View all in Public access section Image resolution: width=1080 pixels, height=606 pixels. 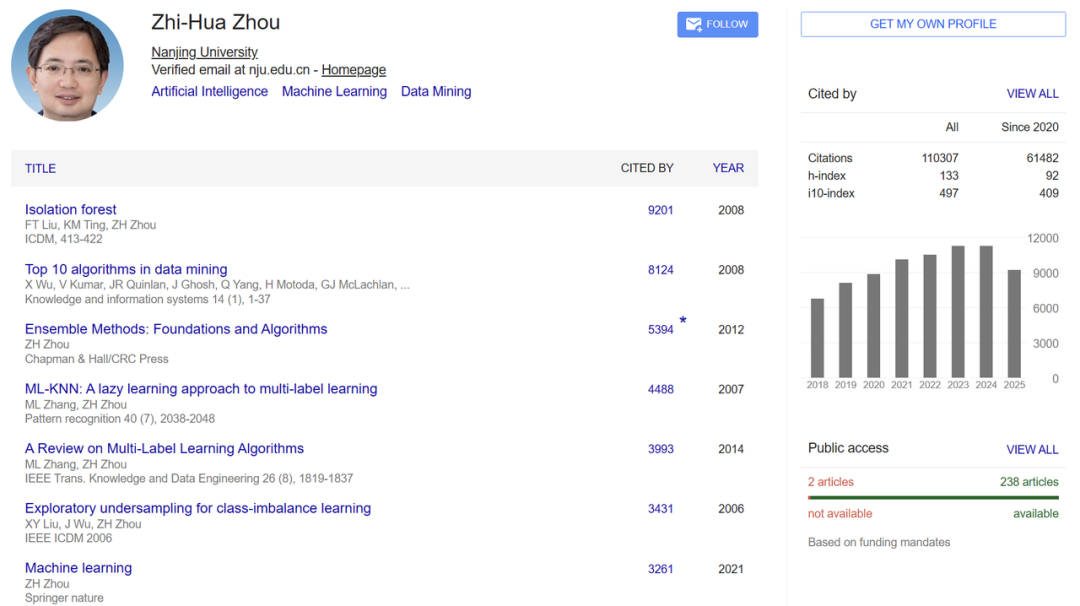1032,450
